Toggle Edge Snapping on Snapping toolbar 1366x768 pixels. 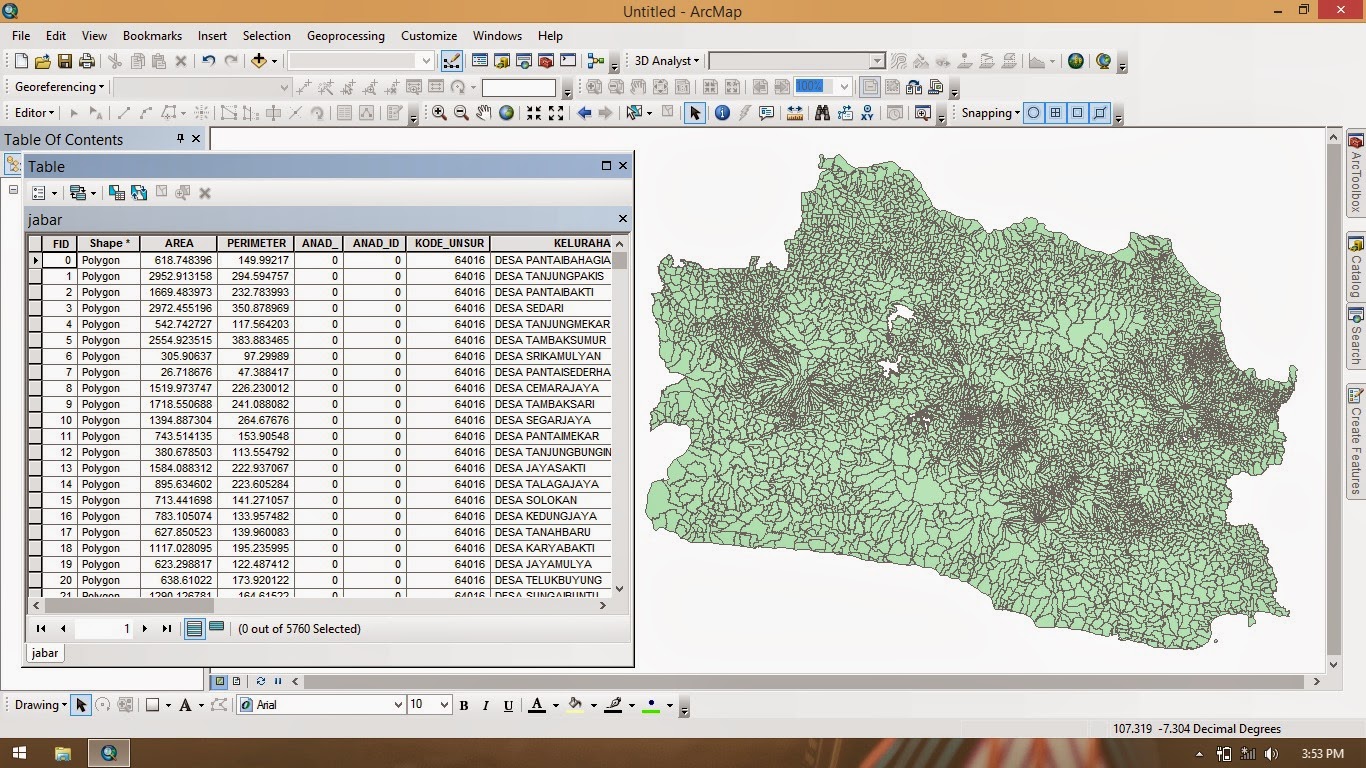click(x=1100, y=113)
